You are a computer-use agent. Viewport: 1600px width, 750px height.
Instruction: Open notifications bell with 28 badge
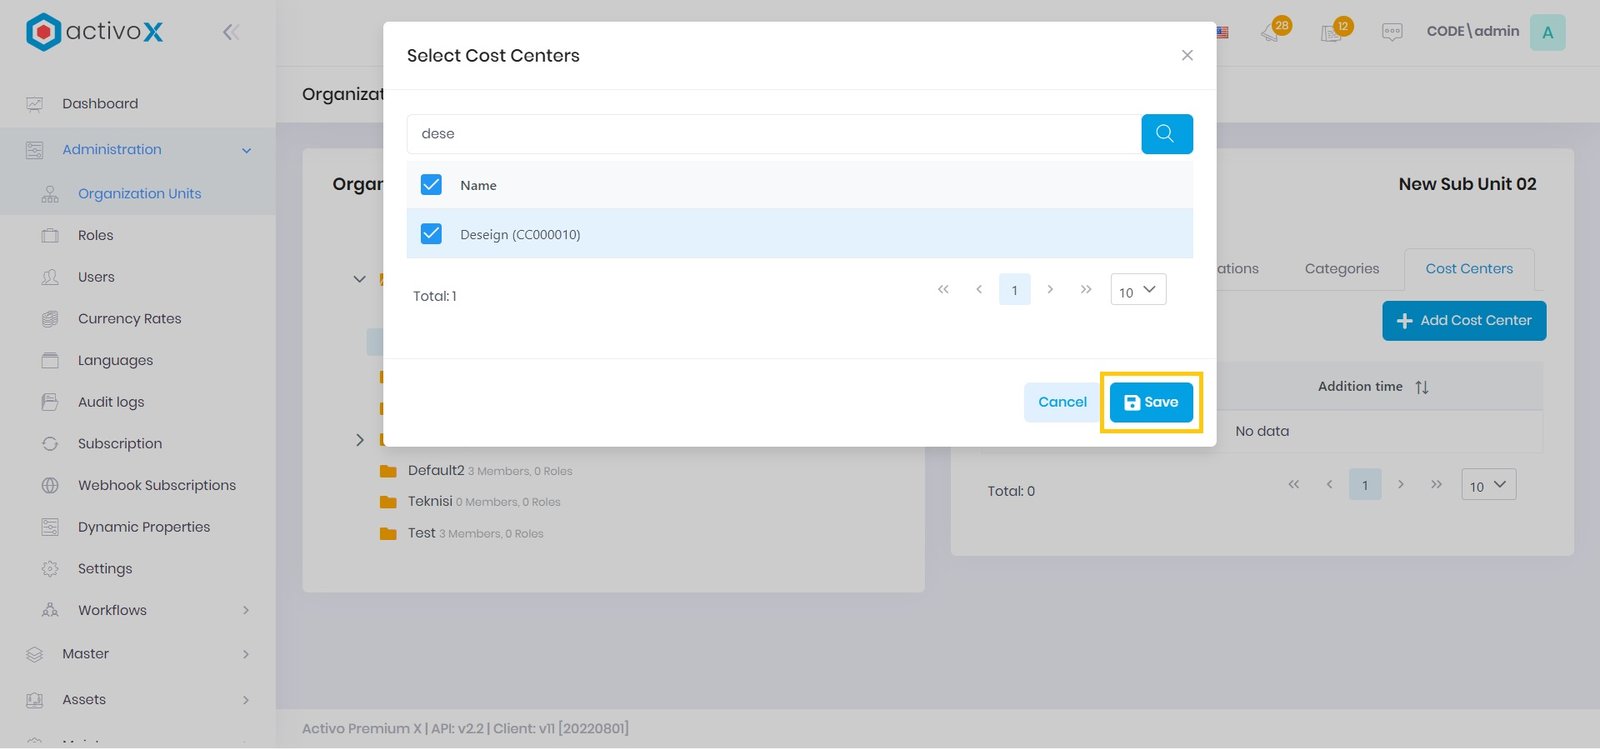tap(1273, 31)
